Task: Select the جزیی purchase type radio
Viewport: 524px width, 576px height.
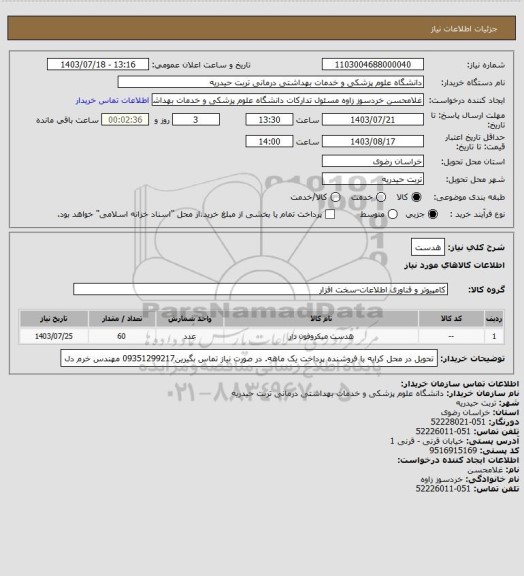Action: (433, 214)
